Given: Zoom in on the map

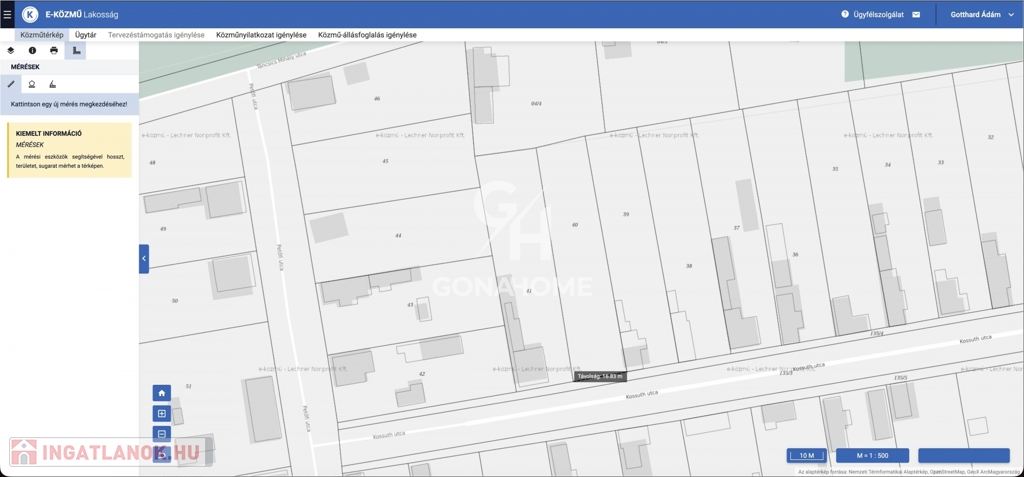Looking at the screenshot, I should pyautogui.click(x=162, y=414).
